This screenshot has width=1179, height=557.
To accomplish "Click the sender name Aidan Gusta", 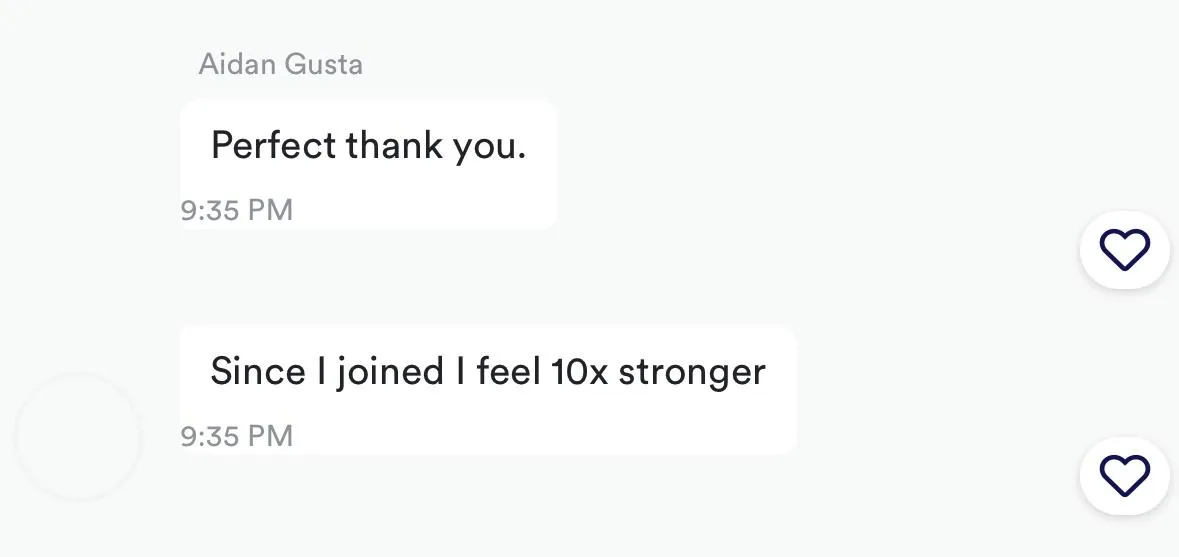I will pos(280,65).
